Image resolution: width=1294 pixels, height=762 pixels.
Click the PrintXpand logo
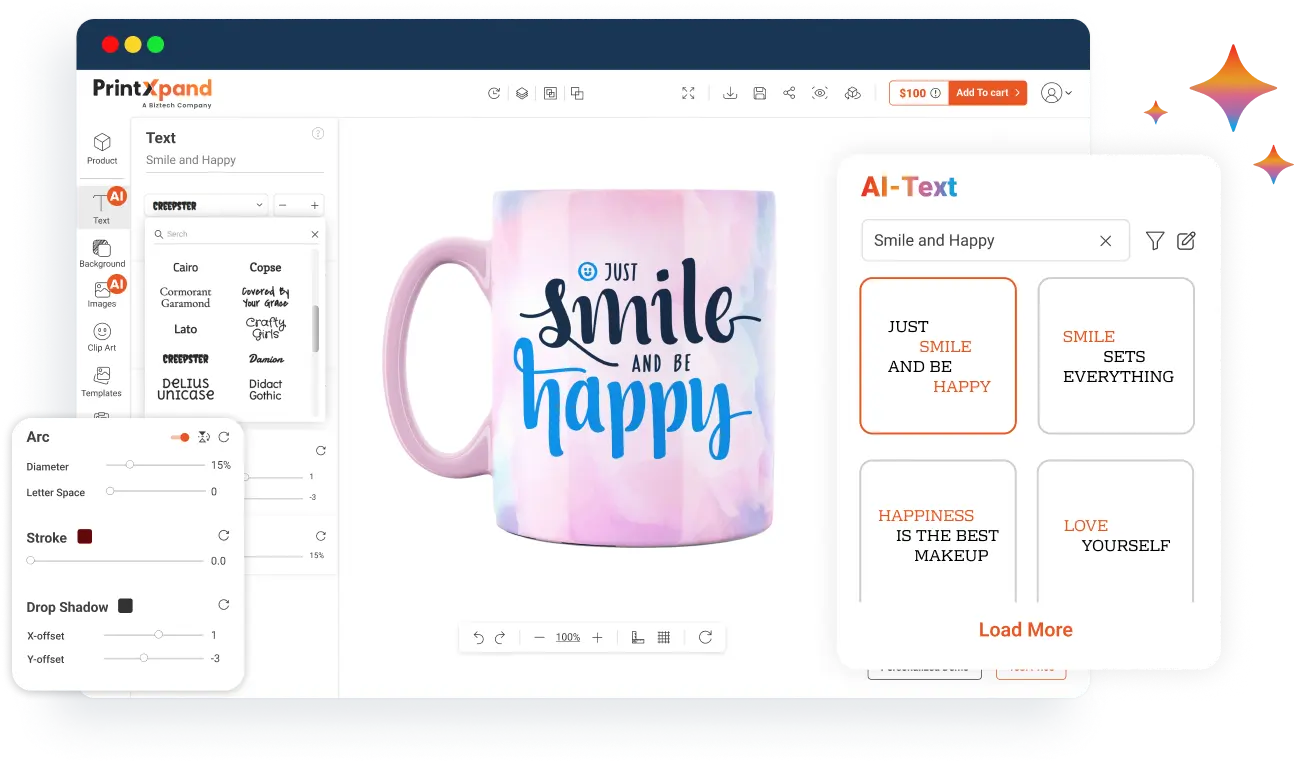152,92
